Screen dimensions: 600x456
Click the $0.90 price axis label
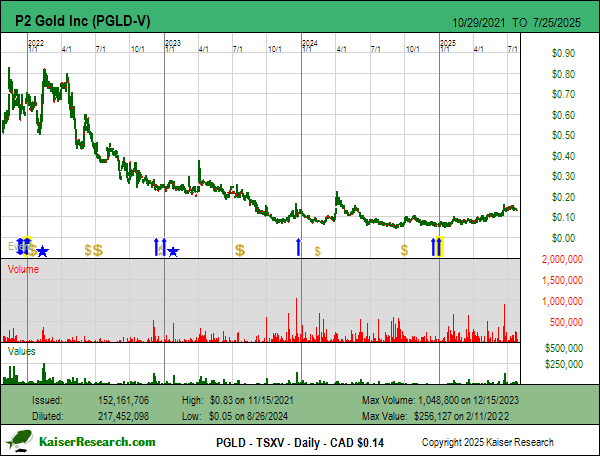[563, 53]
